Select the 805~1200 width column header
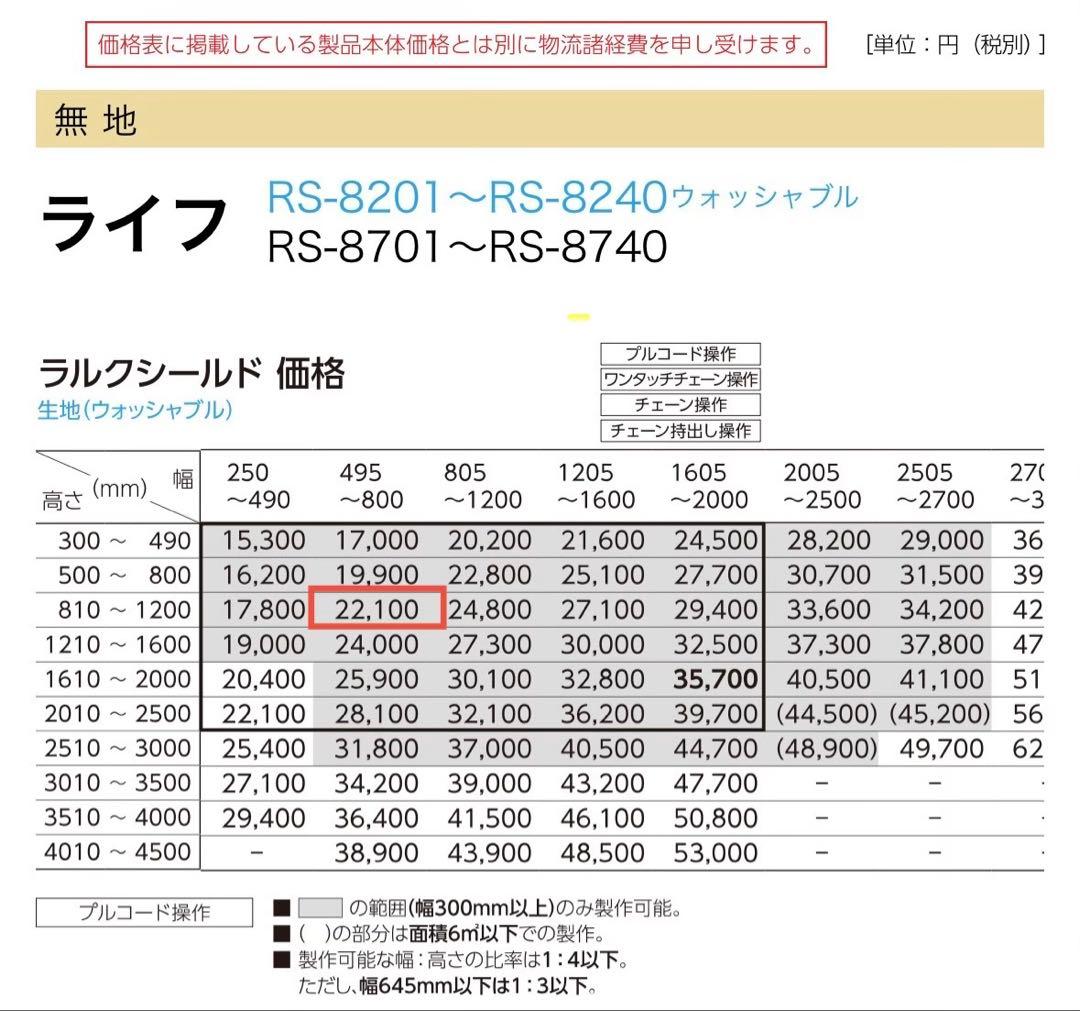 click(x=483, y=486)
